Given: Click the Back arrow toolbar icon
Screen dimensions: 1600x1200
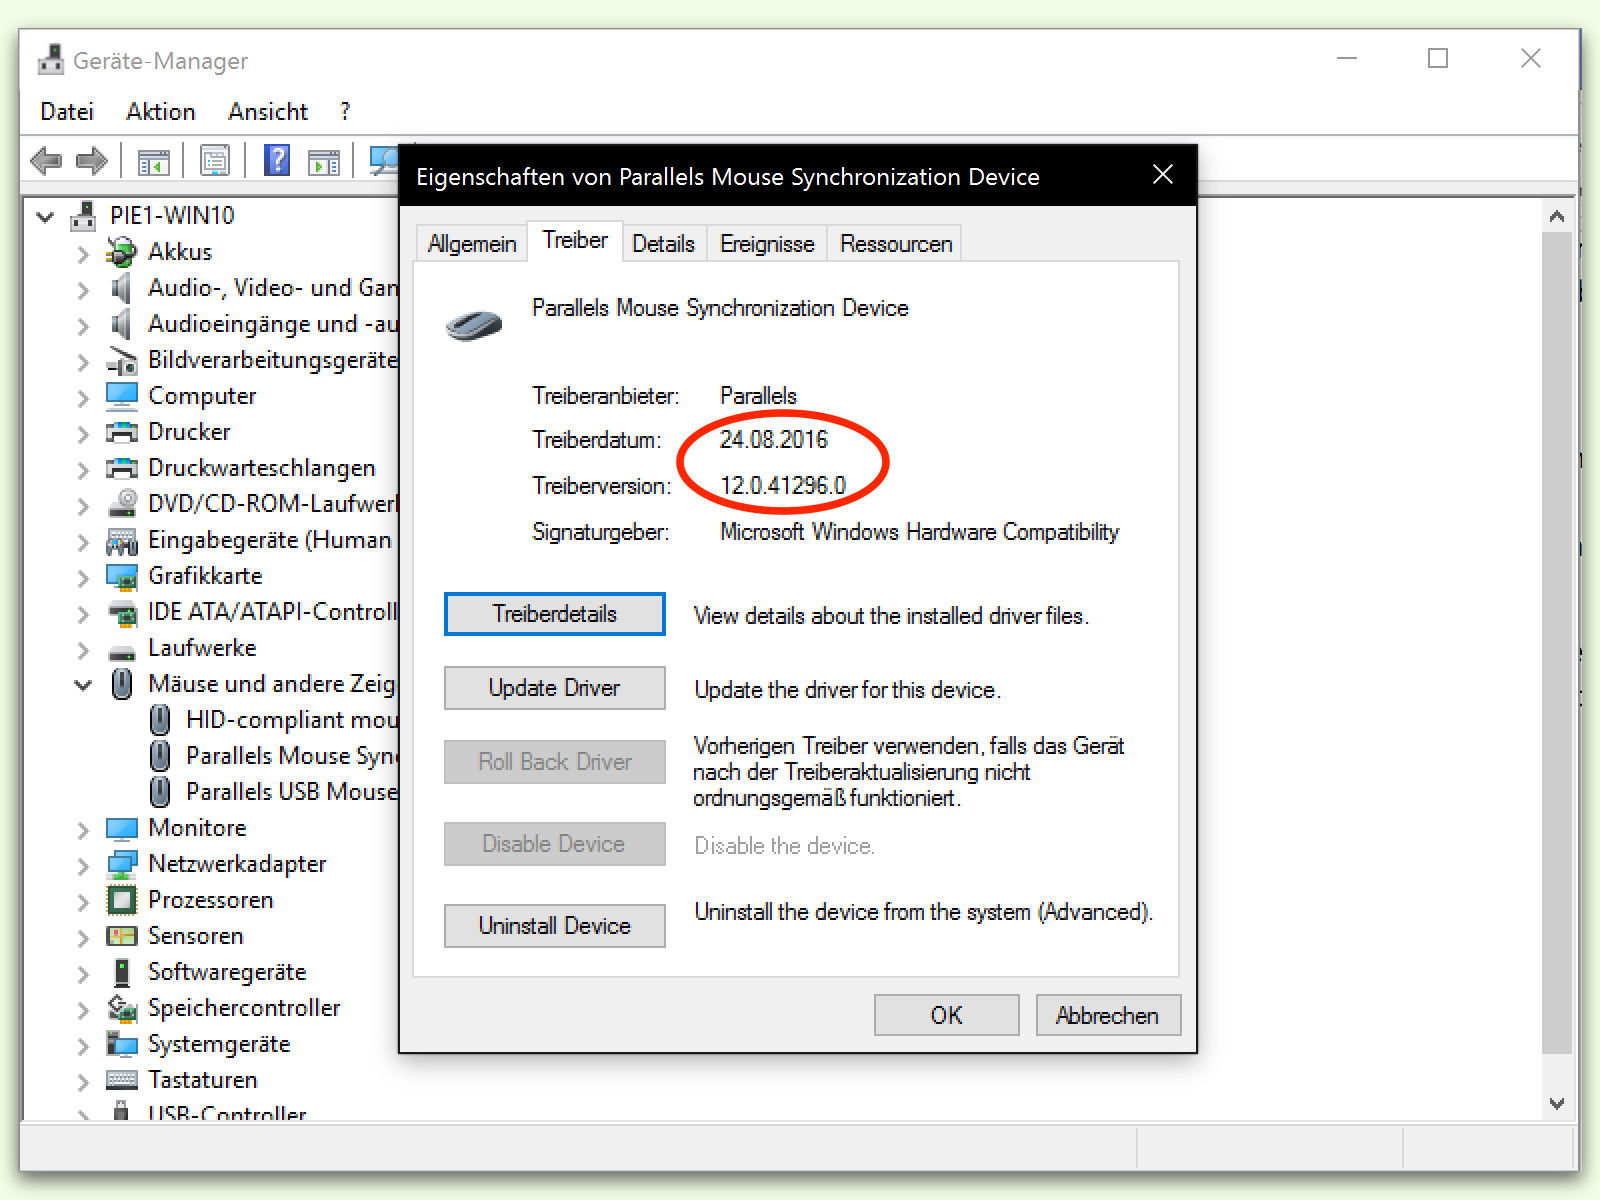Looking at the screenshot, I should coord(46,160).
